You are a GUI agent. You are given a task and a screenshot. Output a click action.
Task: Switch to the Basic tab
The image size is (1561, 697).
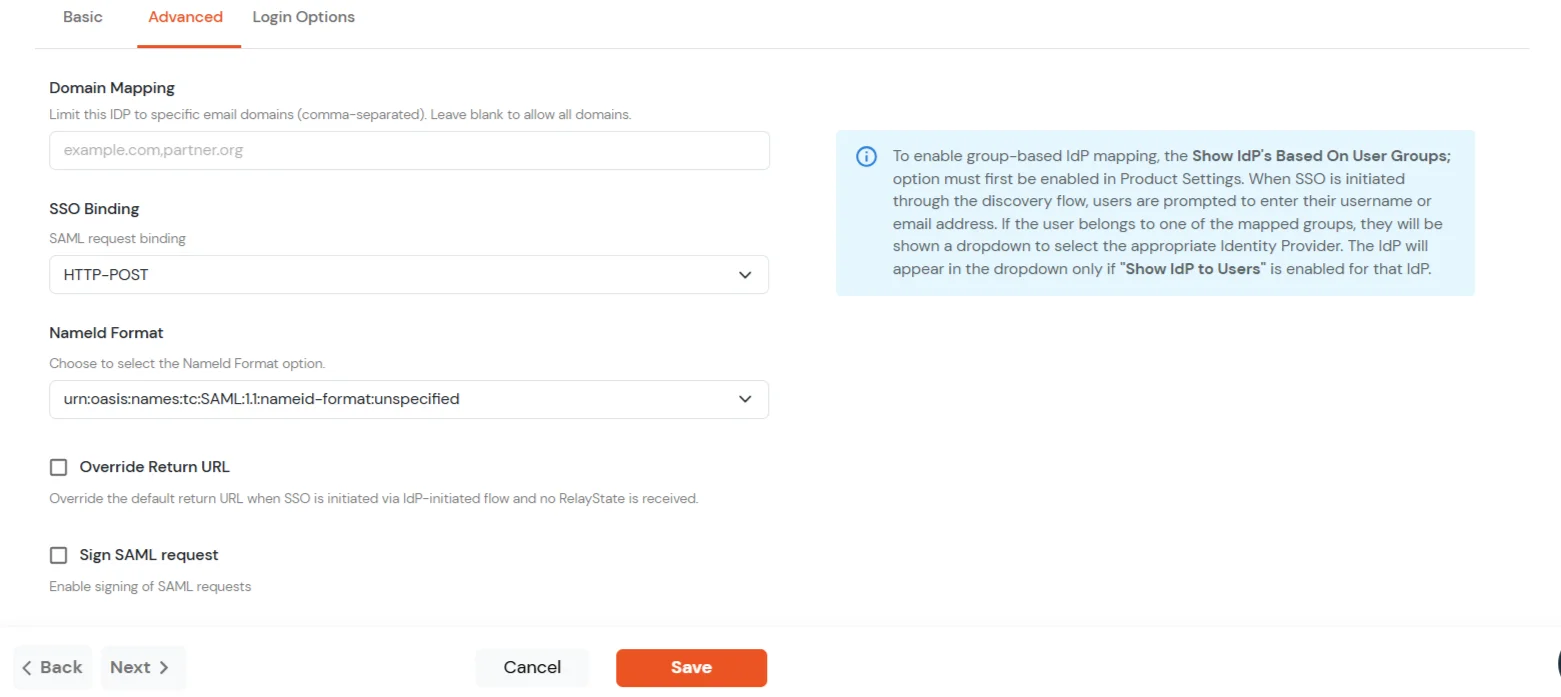click(83, 17)
